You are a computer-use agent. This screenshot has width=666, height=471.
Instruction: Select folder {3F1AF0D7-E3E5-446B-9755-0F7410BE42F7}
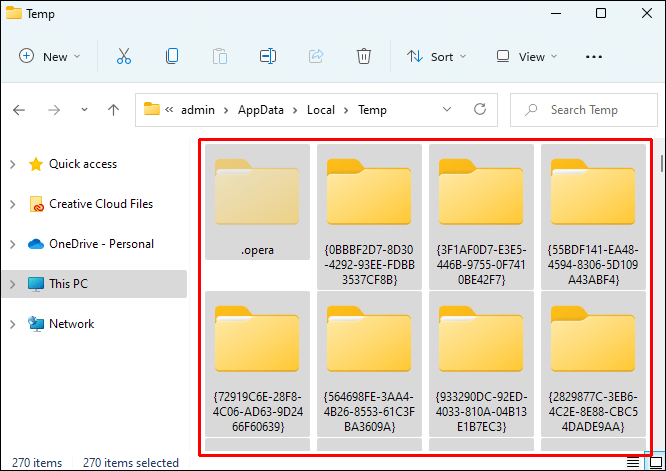coord(481,217)
